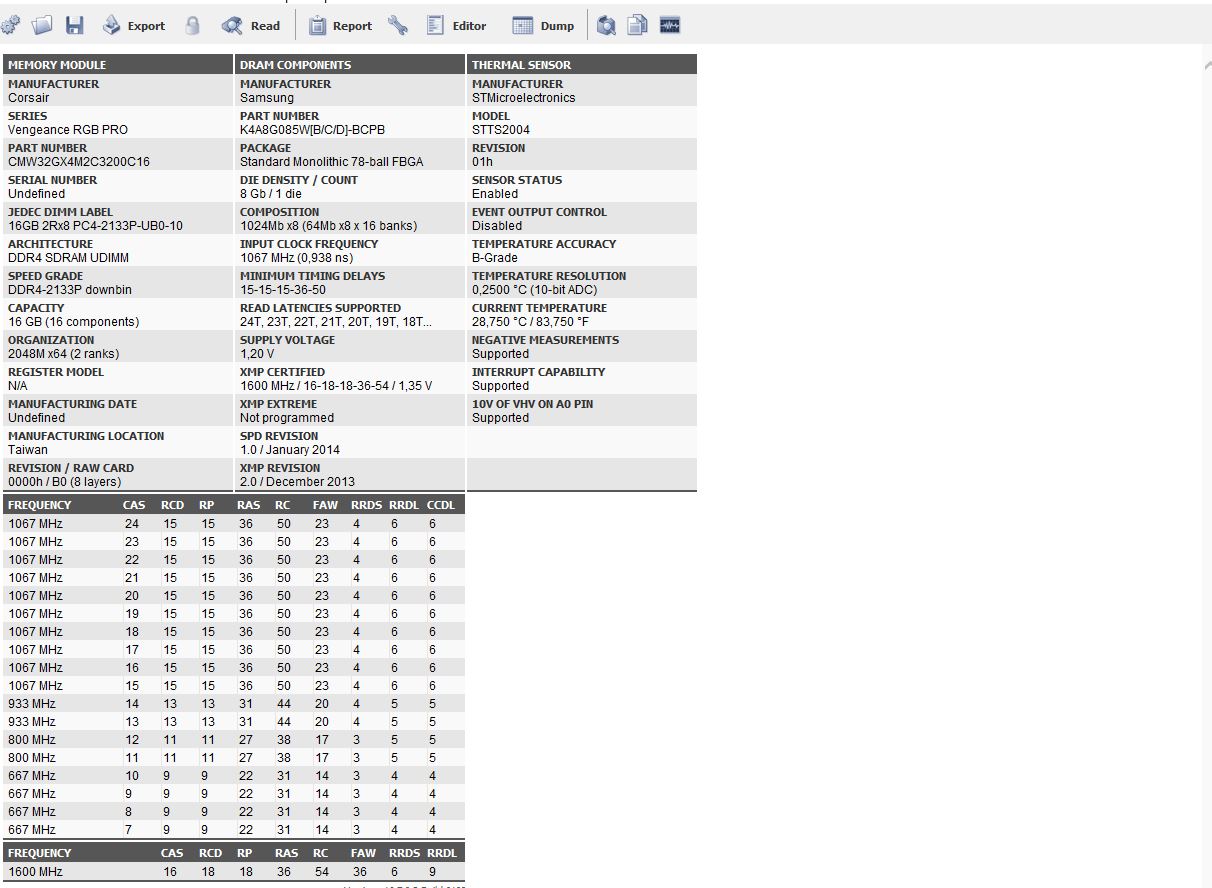Screen dimensions: 1212x888
Task: Click thermal sensor model STTS2004
Action: tap(501, 130)
